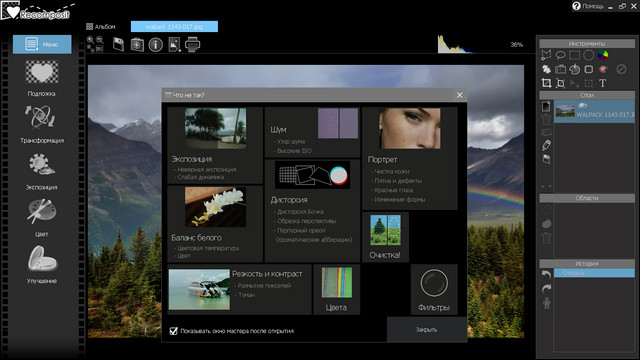The image size is (640, 360).
Task: Click the Zoom out magnifier icon
Action: 100,40
